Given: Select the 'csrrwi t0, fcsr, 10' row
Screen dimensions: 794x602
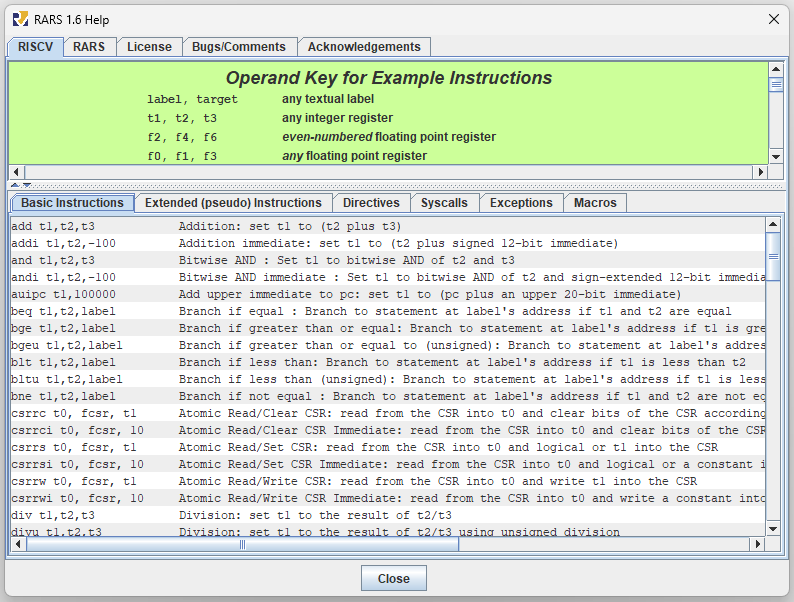Looking at the screenshot, I should (x=388, y=498).
